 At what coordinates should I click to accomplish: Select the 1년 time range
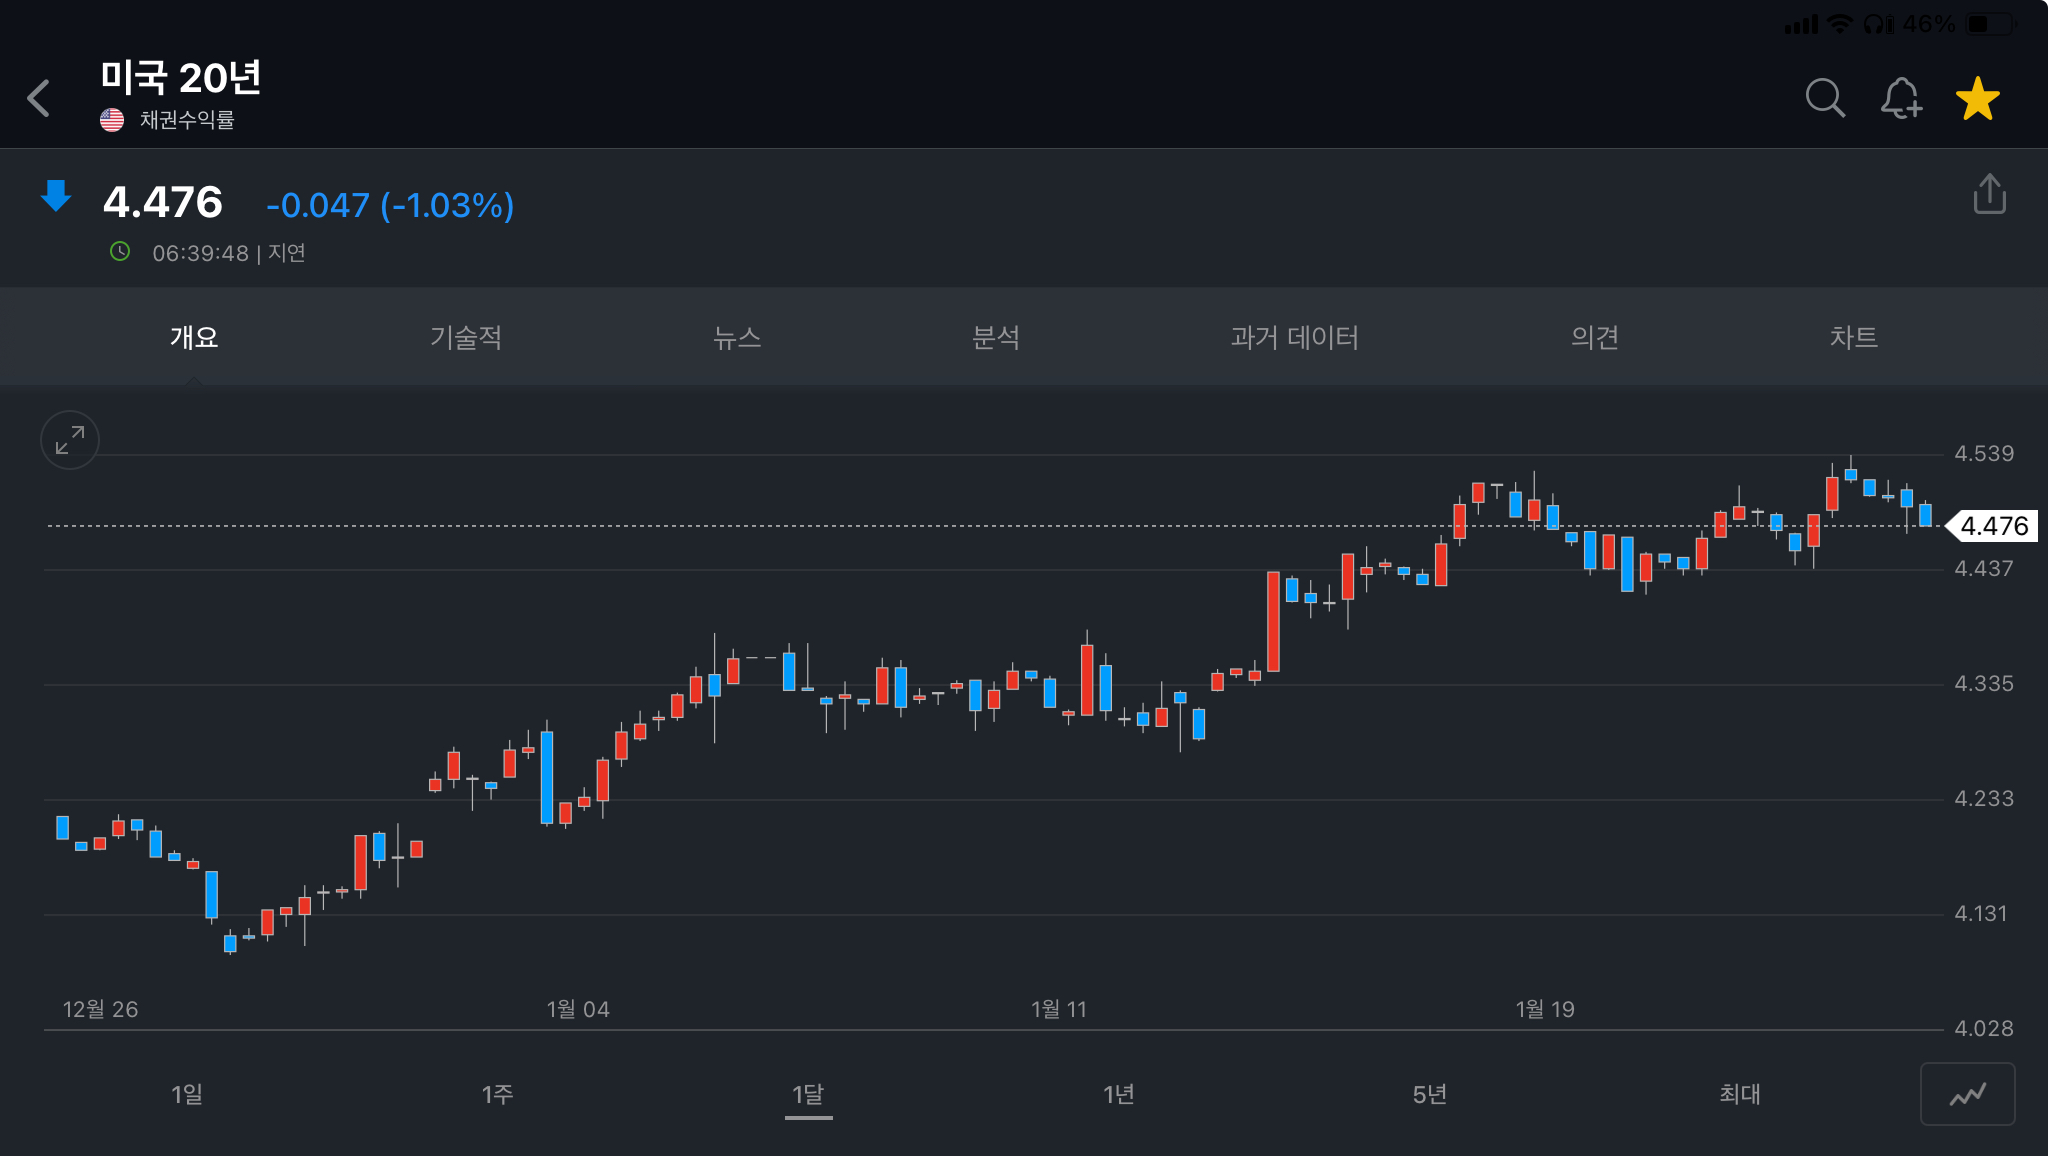[x=1119, y=1094]
